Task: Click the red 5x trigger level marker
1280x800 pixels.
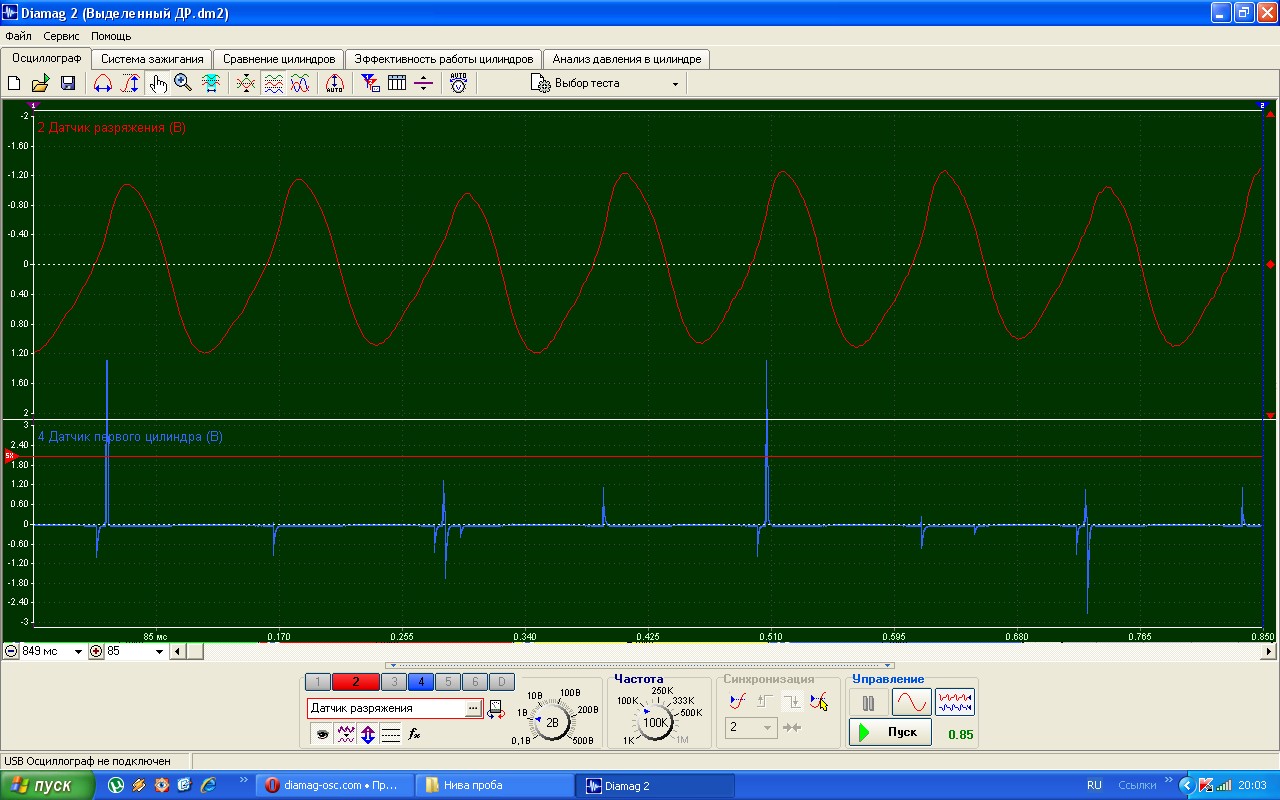Action: coord(9,456)
